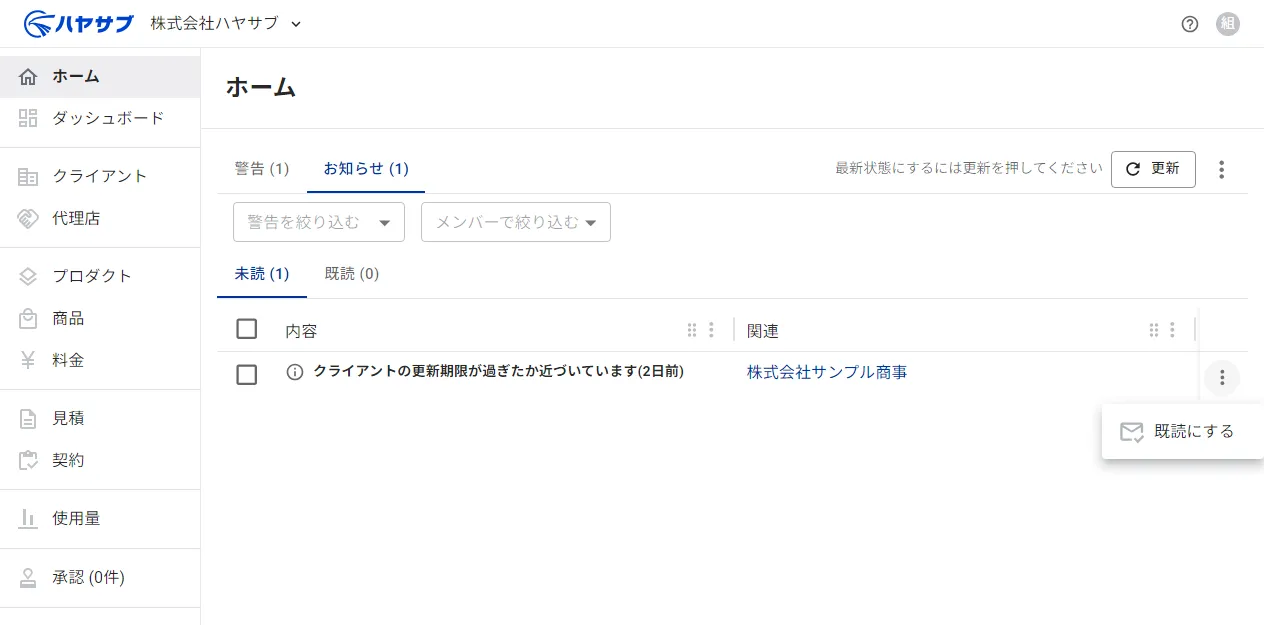The image size is (1264, 625).
Task: Open the user avatar menu
Action: (1228, 24)
